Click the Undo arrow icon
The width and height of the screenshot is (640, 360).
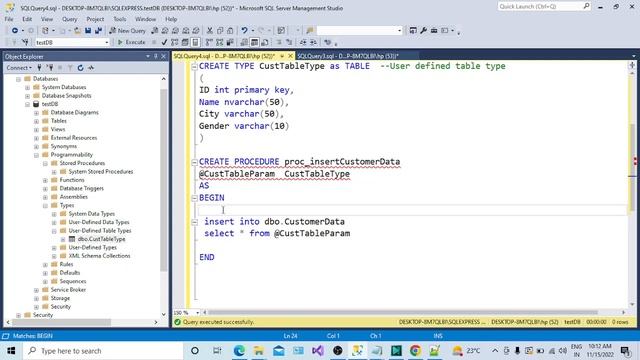[x=244, y=31]
